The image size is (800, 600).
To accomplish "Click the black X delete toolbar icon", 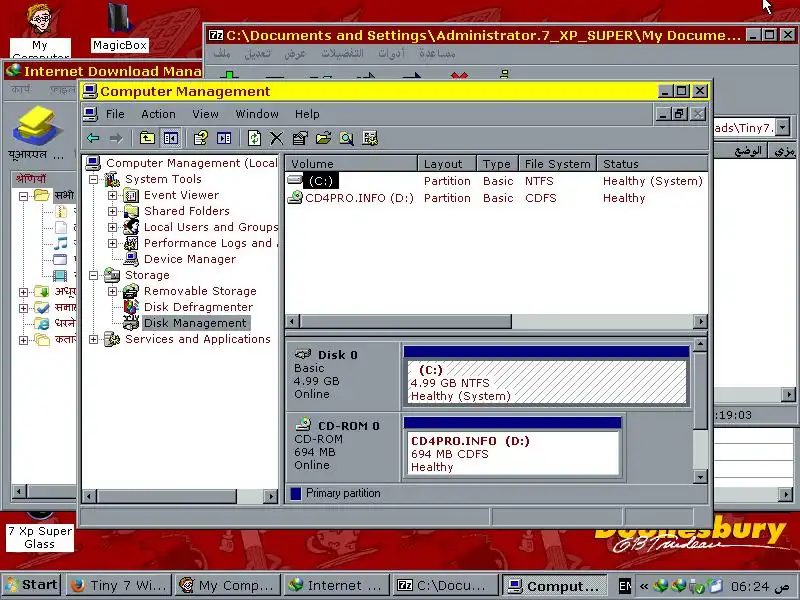I will [276, 138].
